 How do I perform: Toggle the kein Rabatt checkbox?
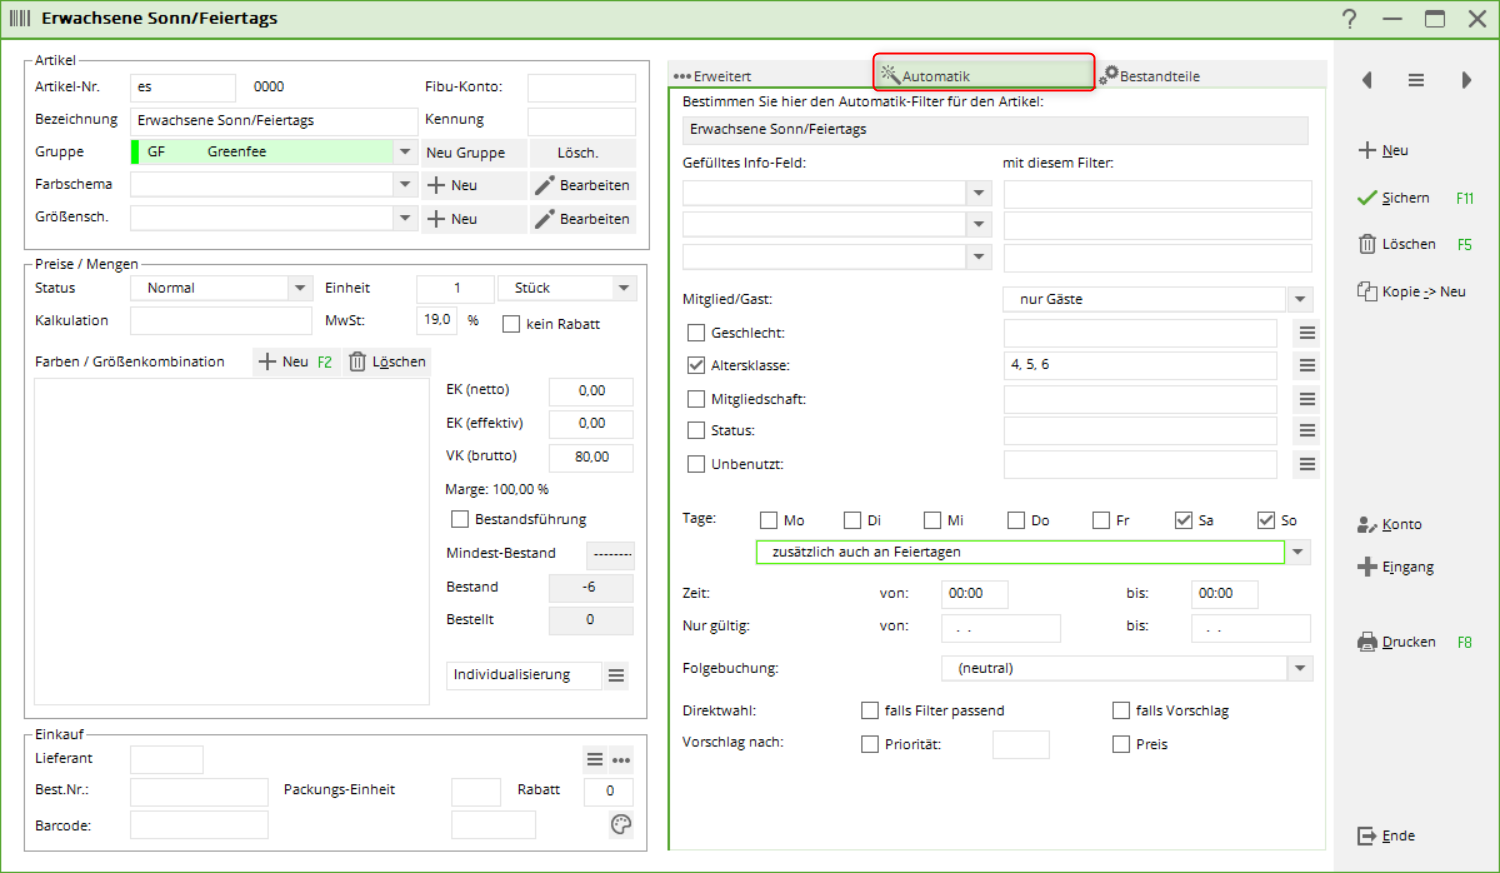[511, 324]
